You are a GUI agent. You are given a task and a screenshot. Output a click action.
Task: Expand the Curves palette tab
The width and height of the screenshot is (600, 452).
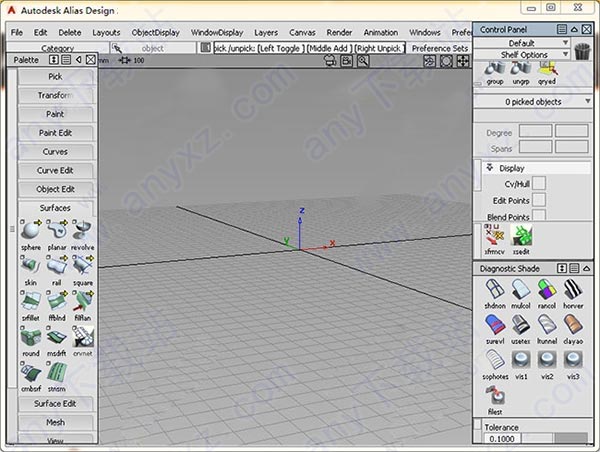(55, 152)
